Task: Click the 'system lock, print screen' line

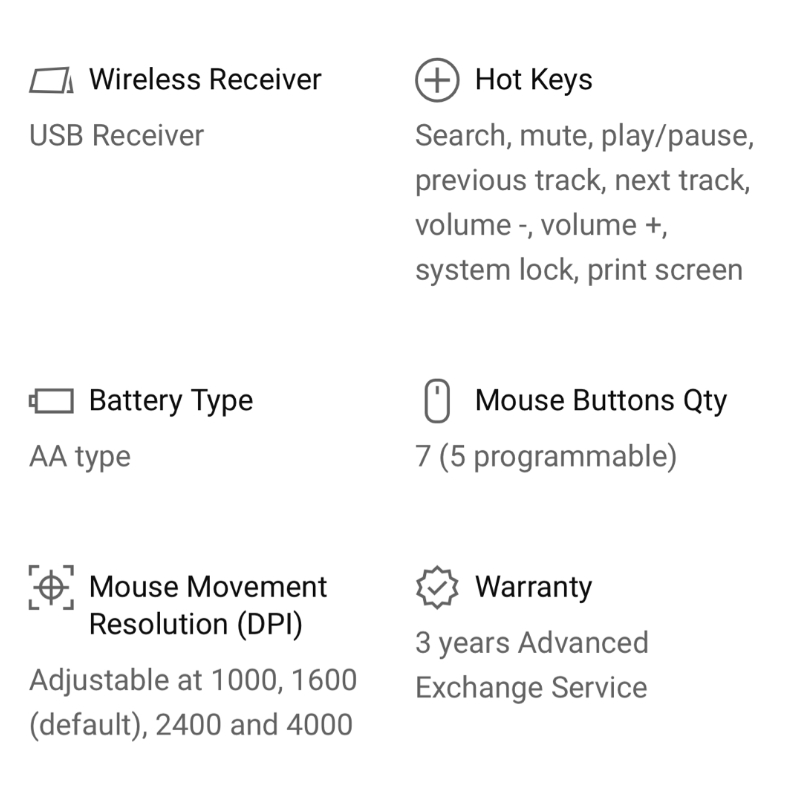Action: click(x=579, y=270)
